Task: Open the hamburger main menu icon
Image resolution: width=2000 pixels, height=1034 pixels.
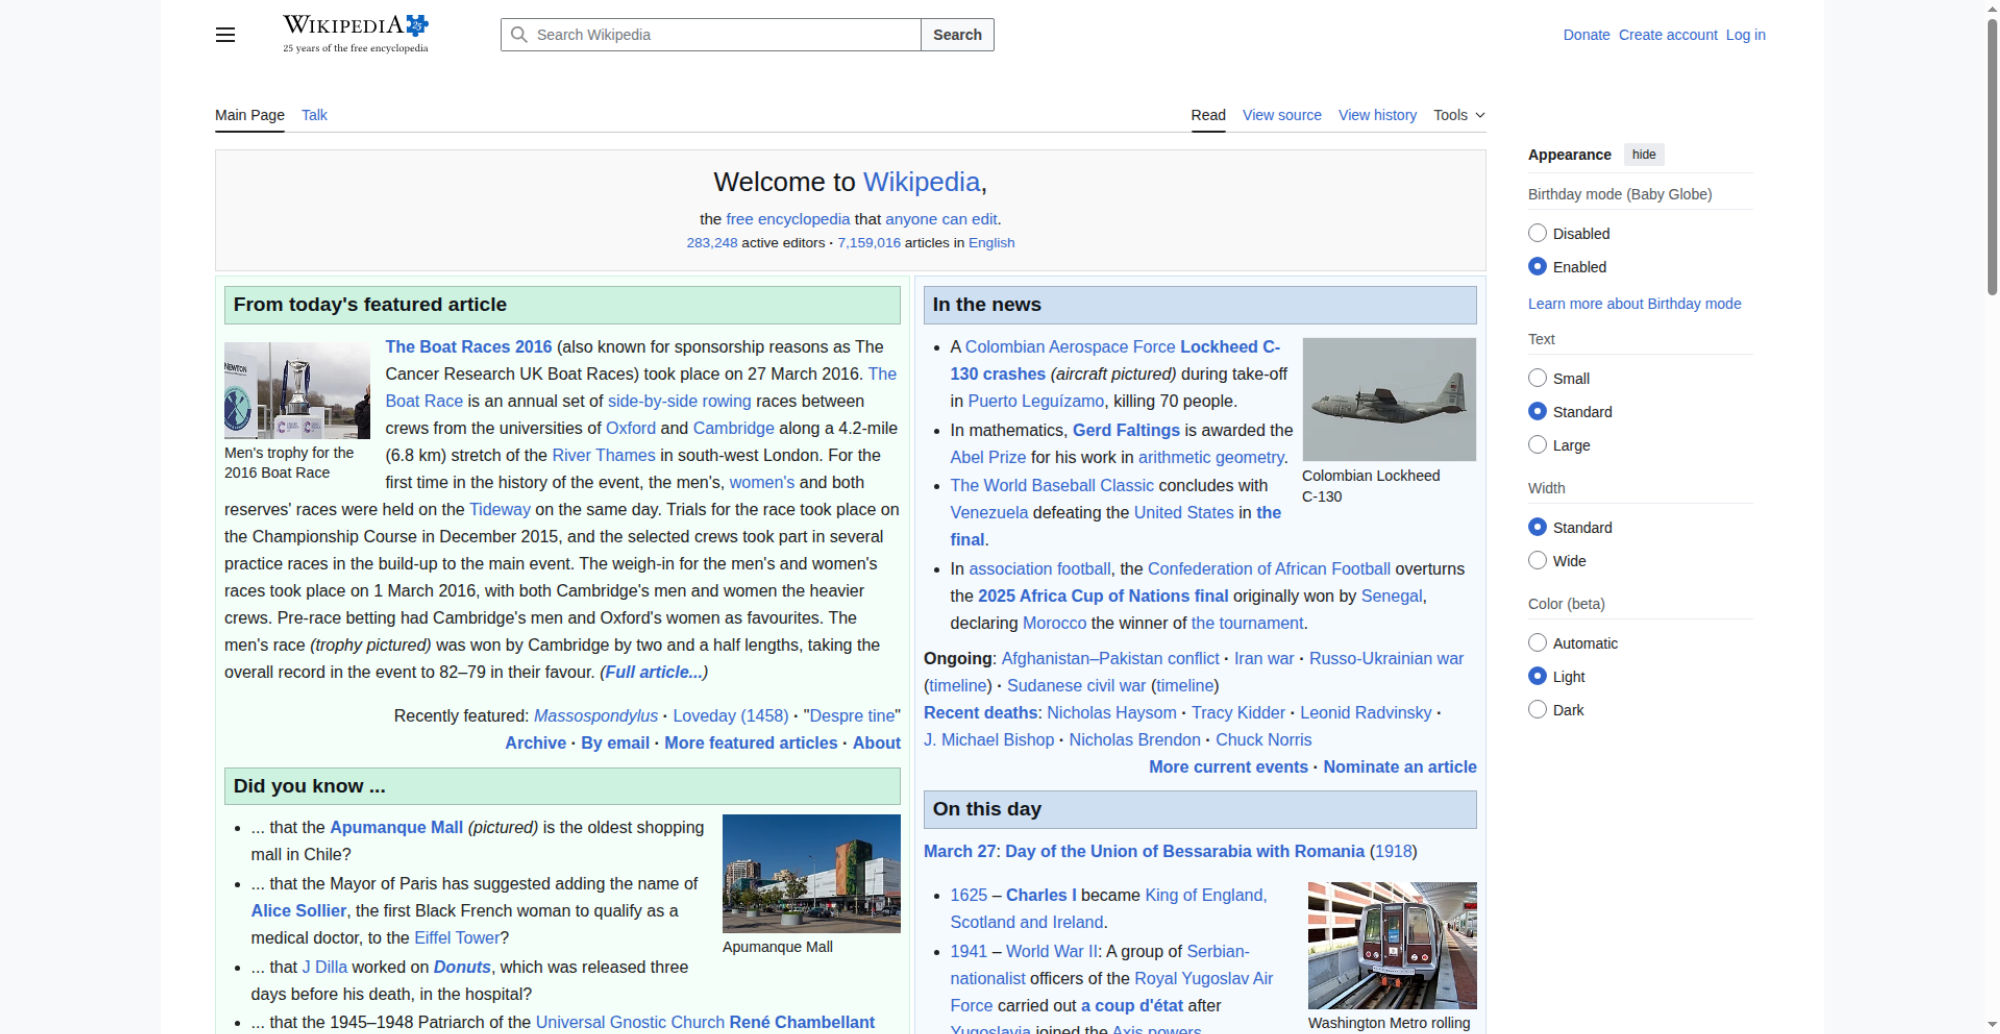Action: 225,35
